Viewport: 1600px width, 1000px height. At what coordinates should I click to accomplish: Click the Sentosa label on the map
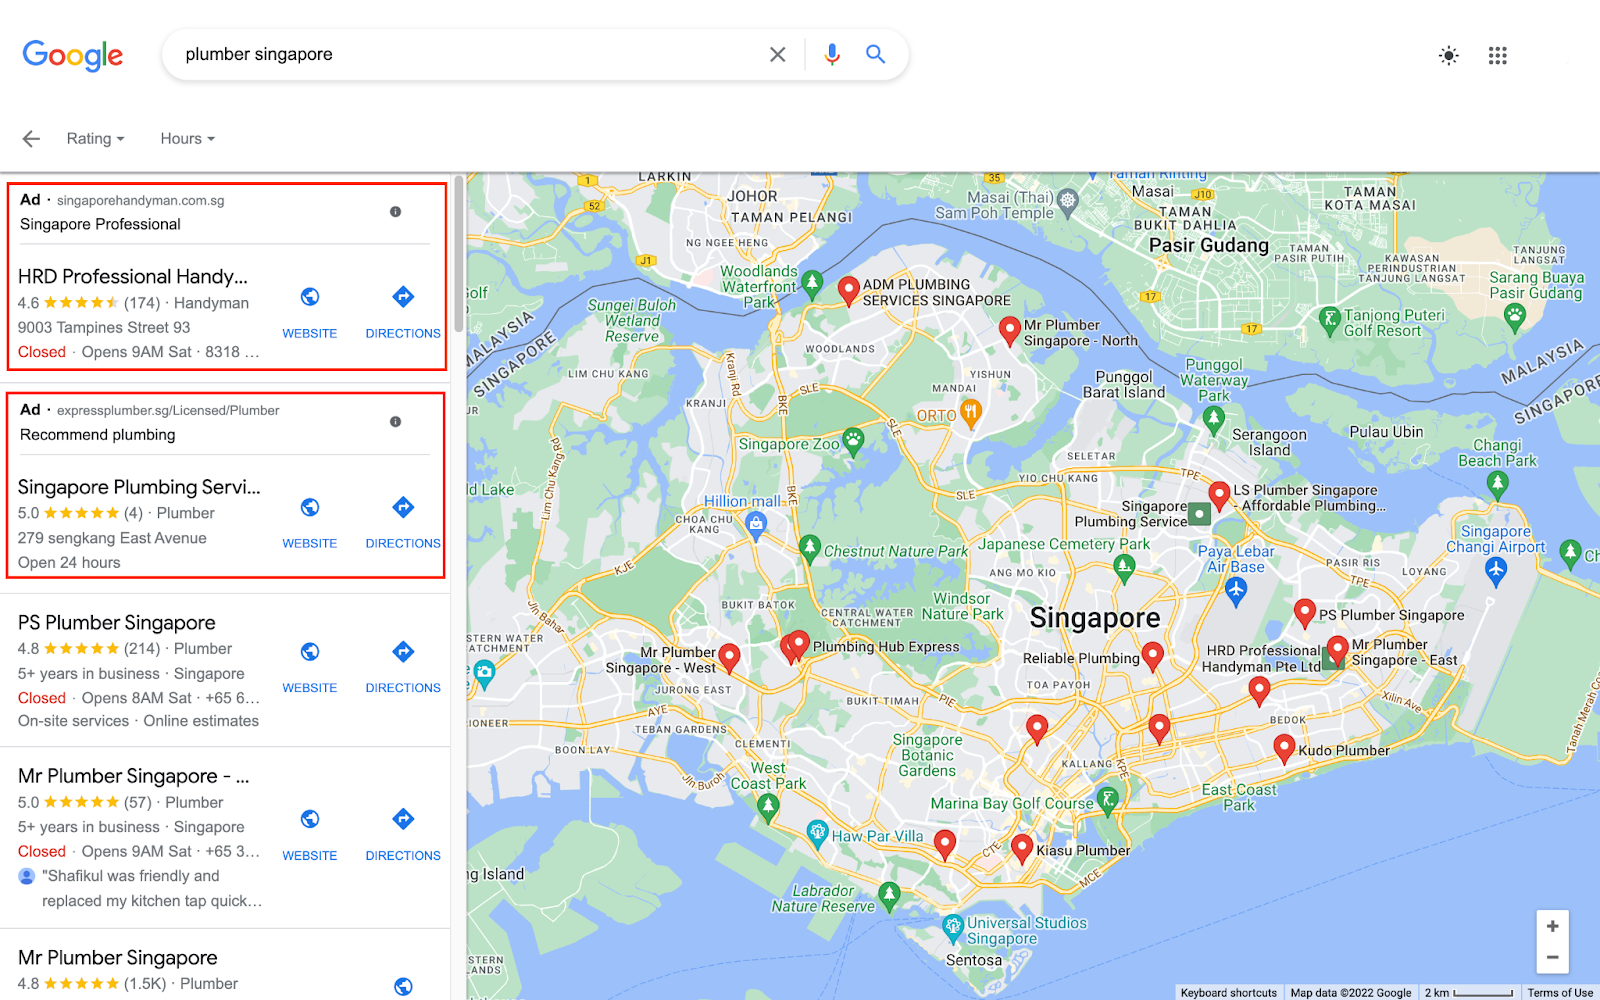coord(974,961)
